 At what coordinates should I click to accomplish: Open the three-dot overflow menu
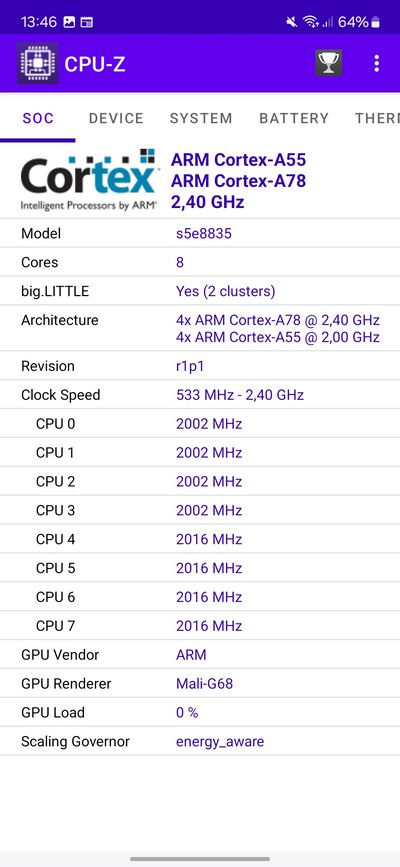click(377, 64)
